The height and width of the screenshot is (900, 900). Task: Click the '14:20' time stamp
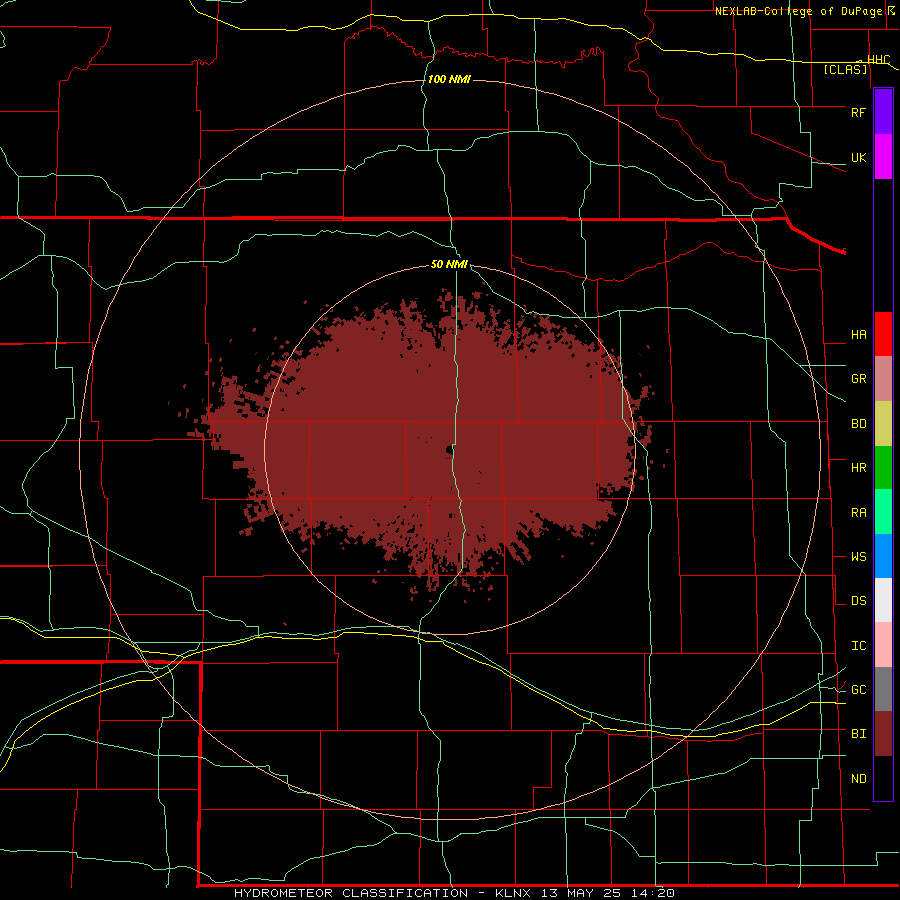[x=653, y=893]
